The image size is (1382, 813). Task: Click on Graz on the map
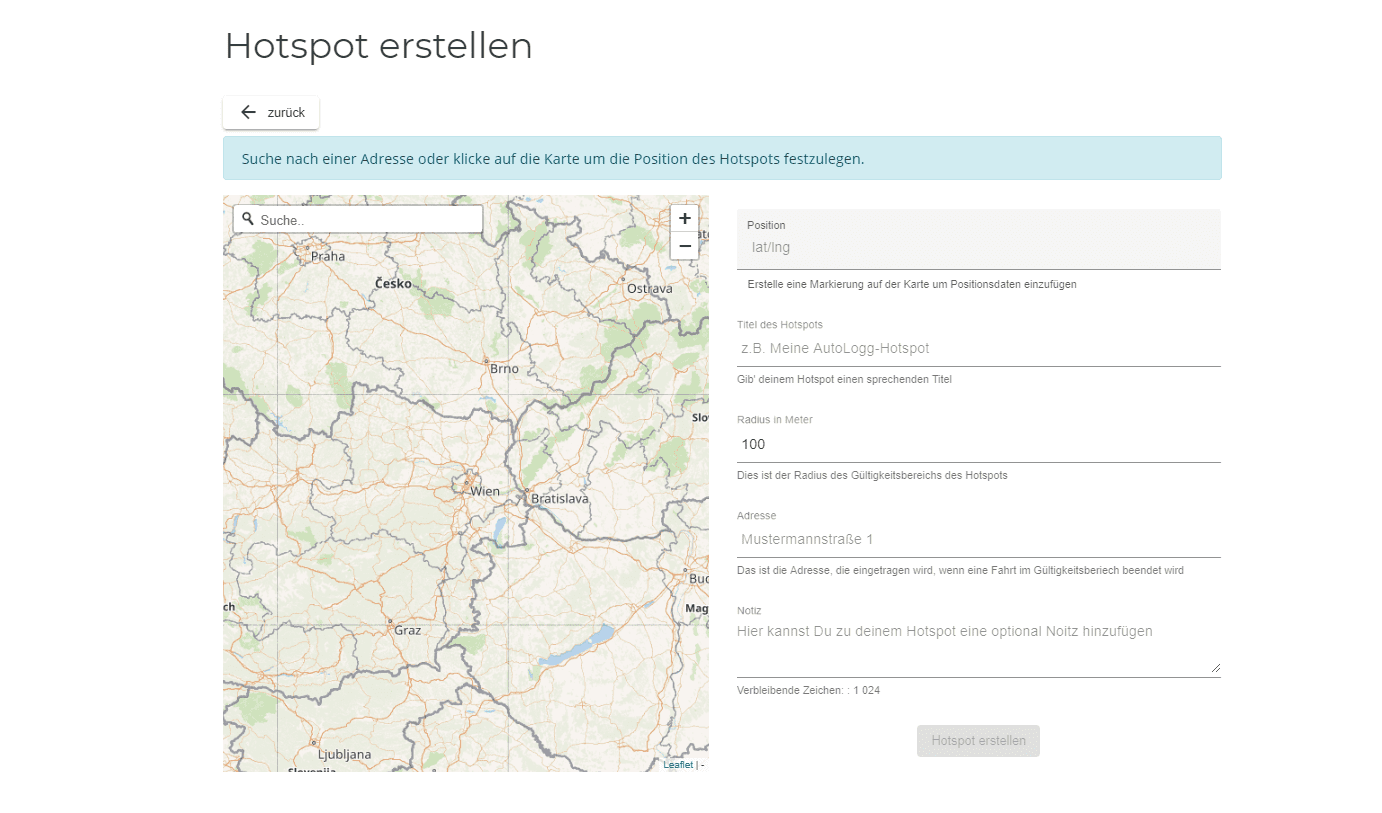click(407, 630)
